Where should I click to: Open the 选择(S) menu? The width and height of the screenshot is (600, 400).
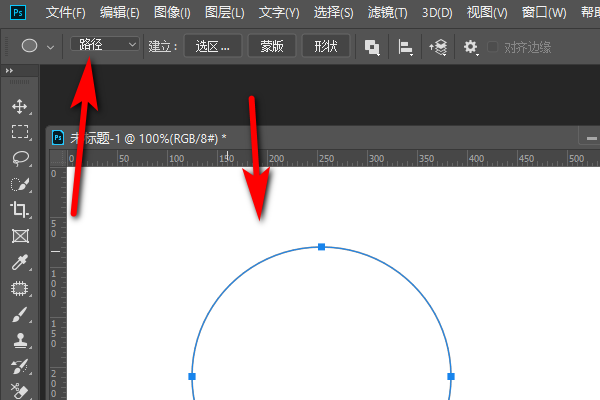(x=333, y=13)
